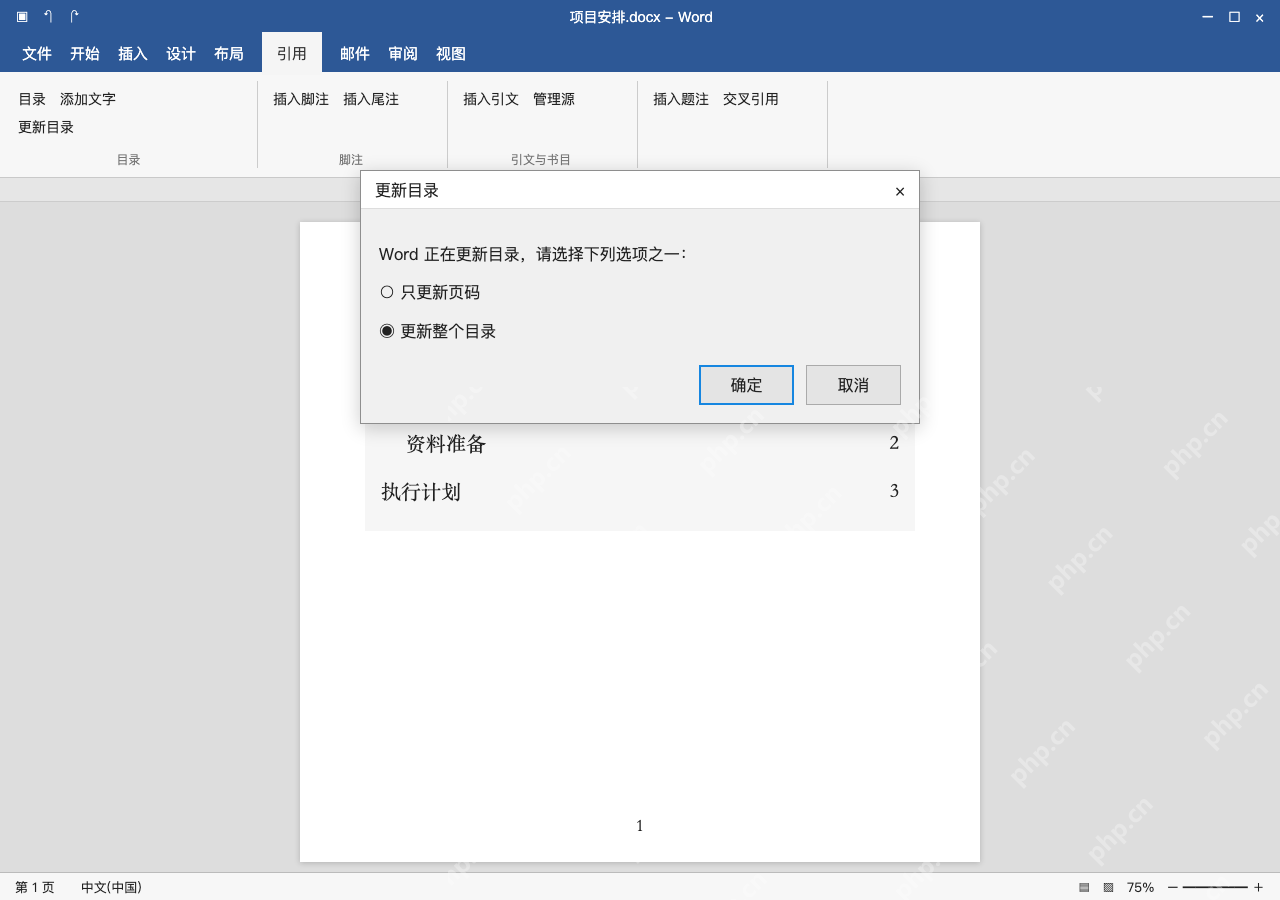Image resolution: width=1280 pixels, height=900 pixels.
Task: Confirm with the 确定 button
Action: [x=746, y=385]
